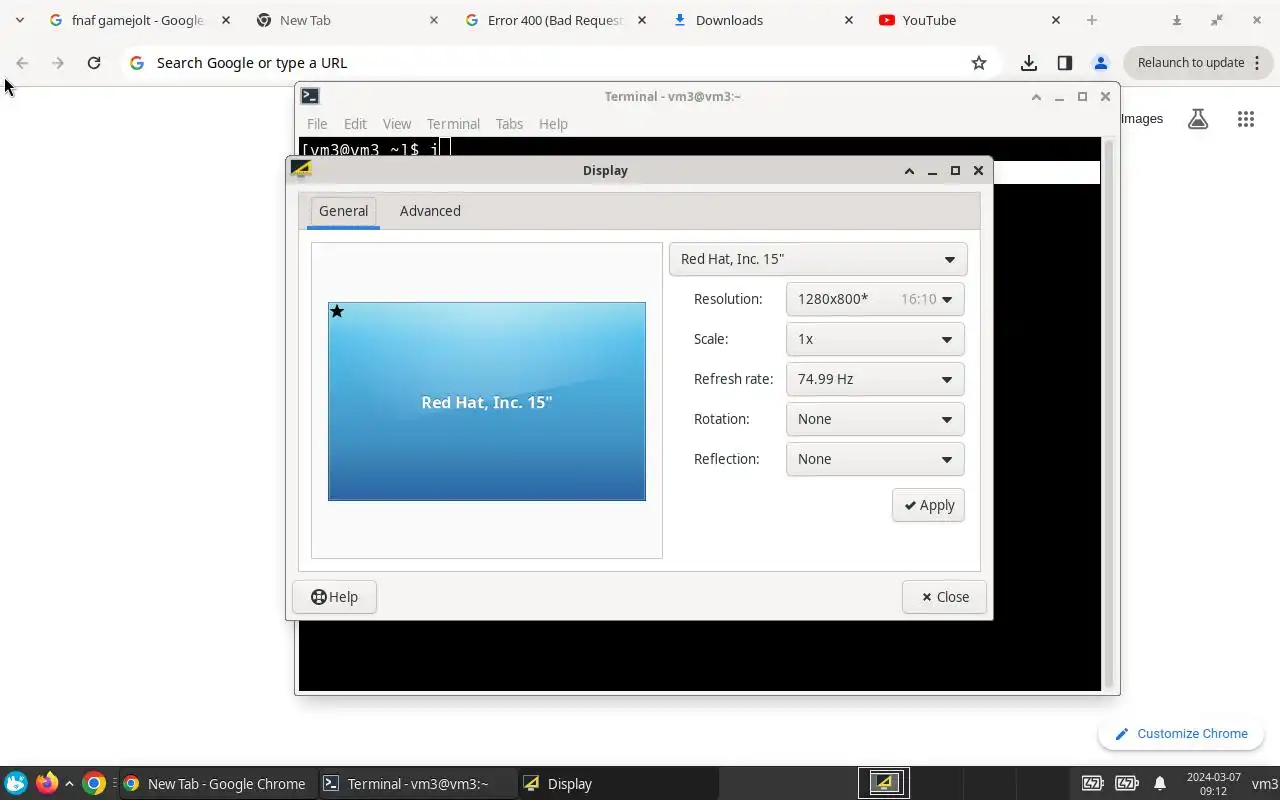Expand the taskbar launcher arrow

pos(69,784)
